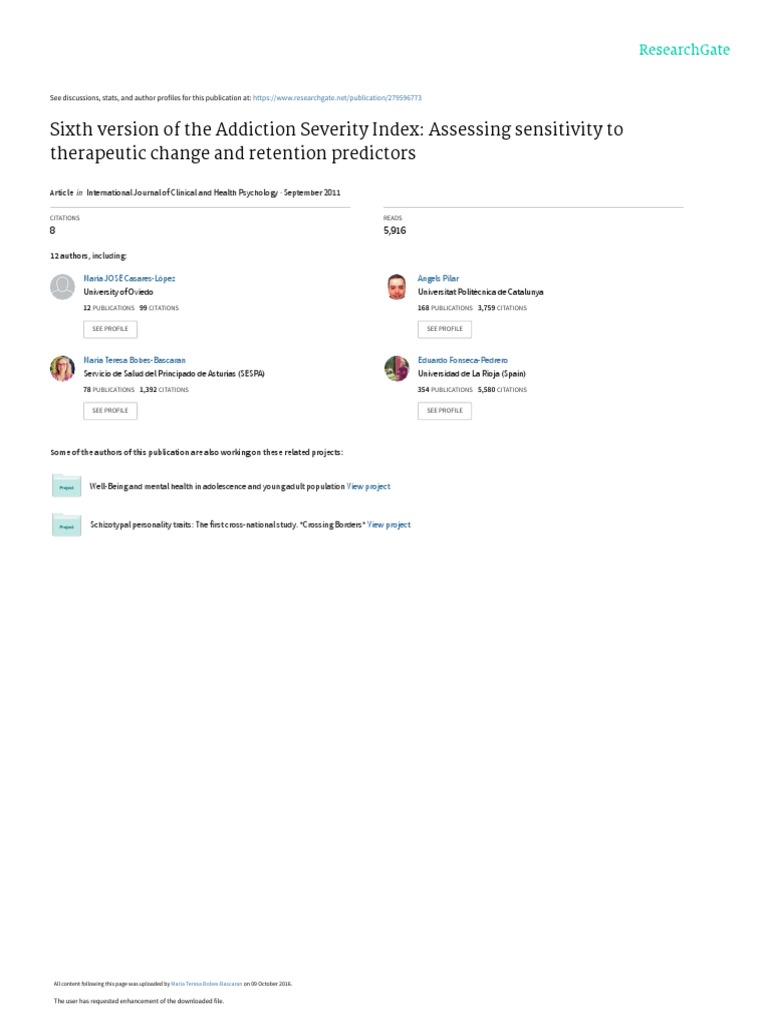Click See Profile under Angels Pilar
The height and width of the screenshot is (1024, 768).
coord(445,329)
